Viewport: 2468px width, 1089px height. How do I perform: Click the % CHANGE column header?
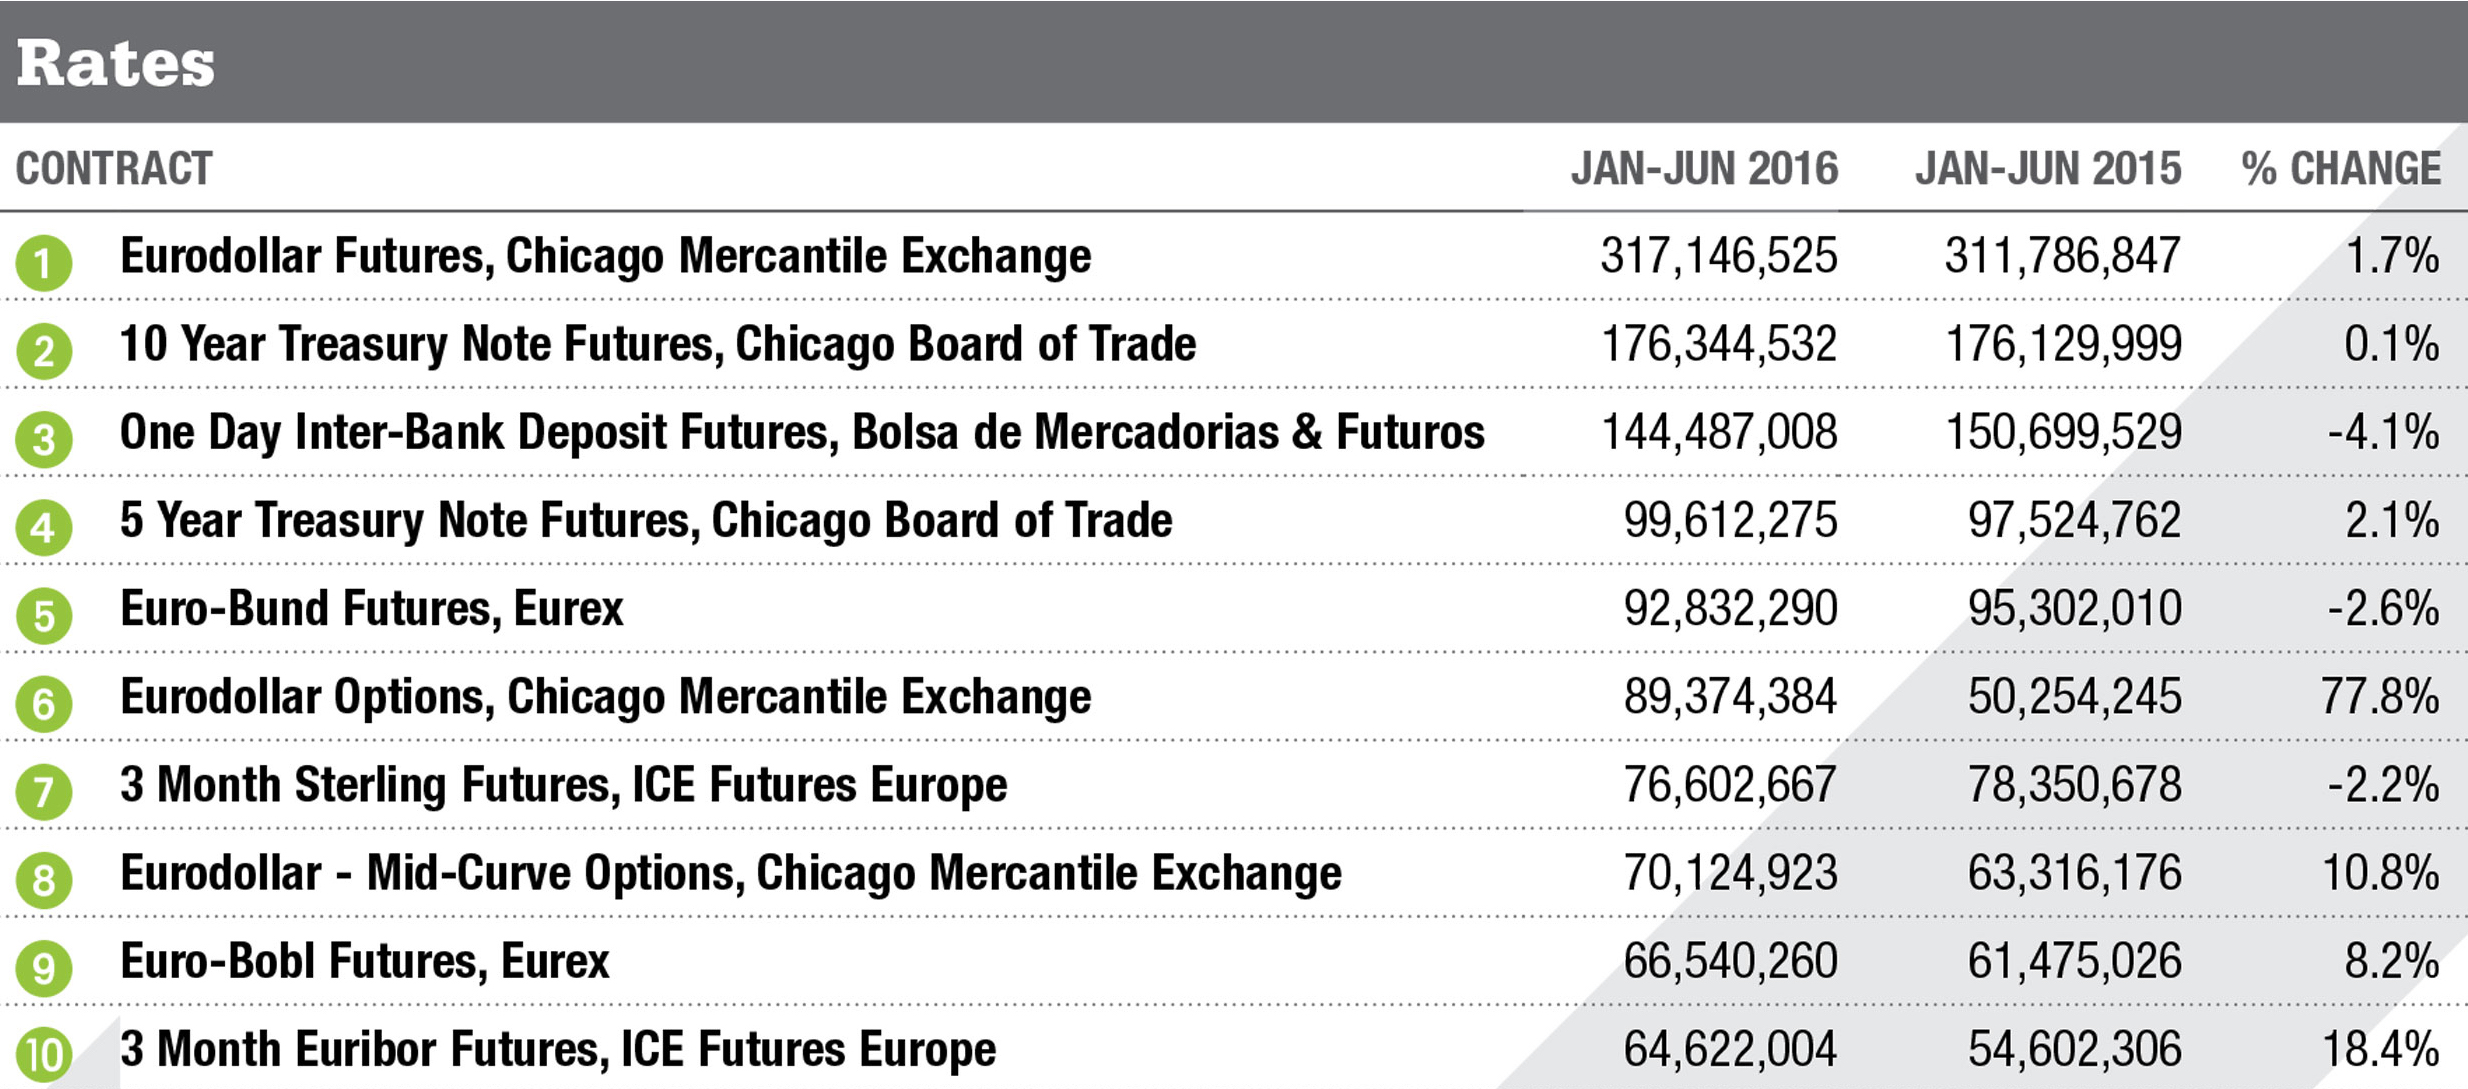point(2341,168)
